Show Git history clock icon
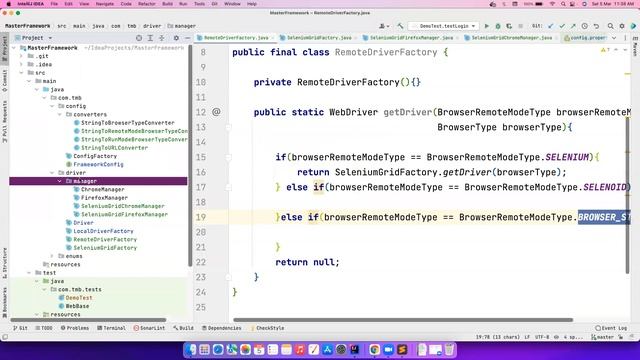 pyautogui.click(x=584, y=26)
